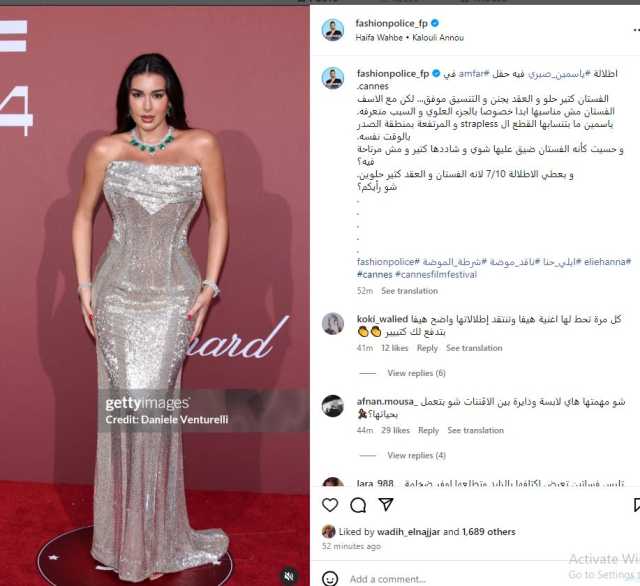The height and width of the screenshot is (586, 640).
Task: Like the post with the heart icon
Action: coord(330,505)
